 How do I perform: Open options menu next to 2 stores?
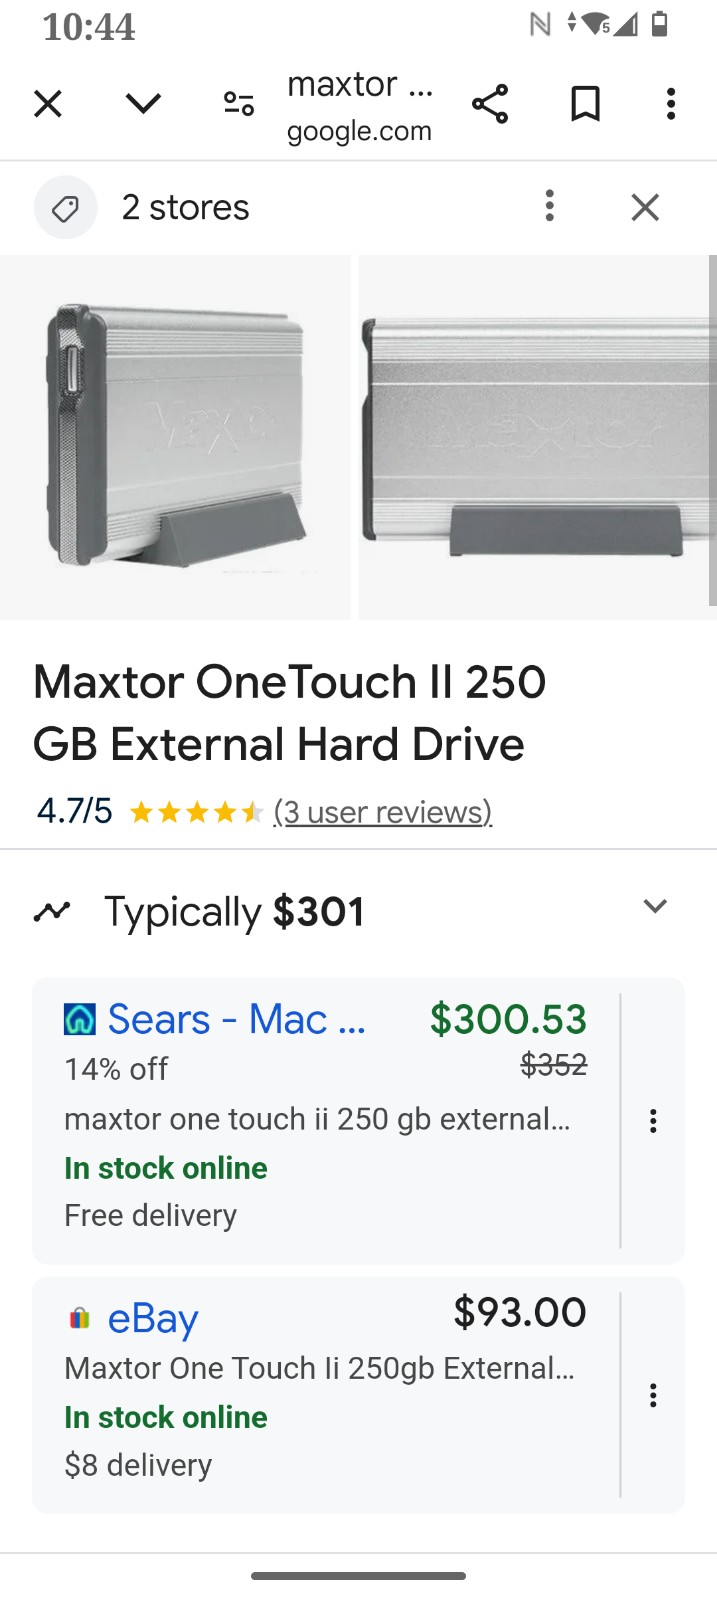pos(549,206)
